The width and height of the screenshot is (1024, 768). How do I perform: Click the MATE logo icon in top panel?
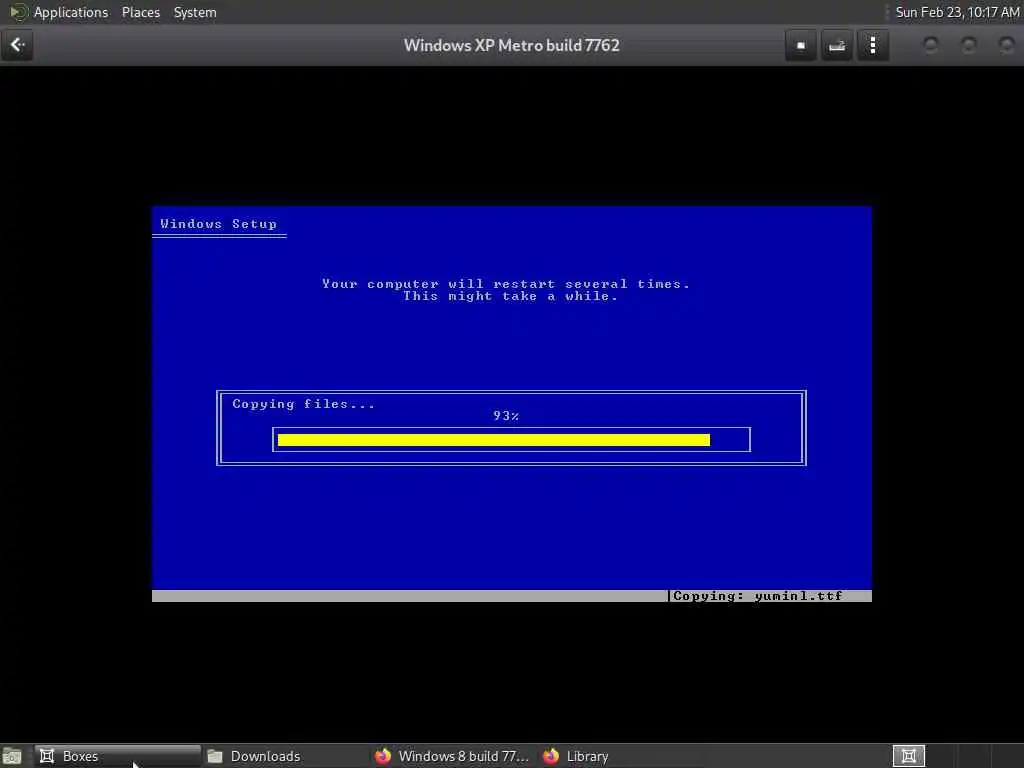(18, 12)
